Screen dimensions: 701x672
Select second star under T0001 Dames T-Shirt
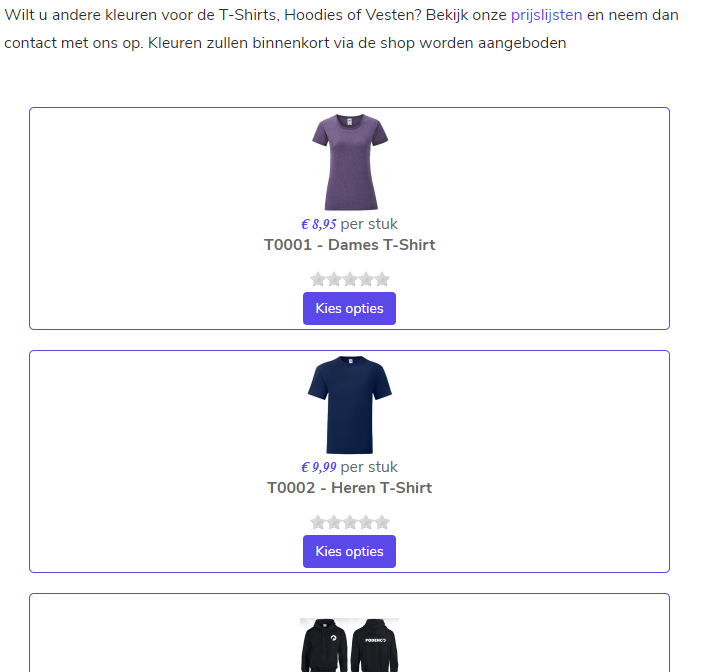click(x=334, y=280)
